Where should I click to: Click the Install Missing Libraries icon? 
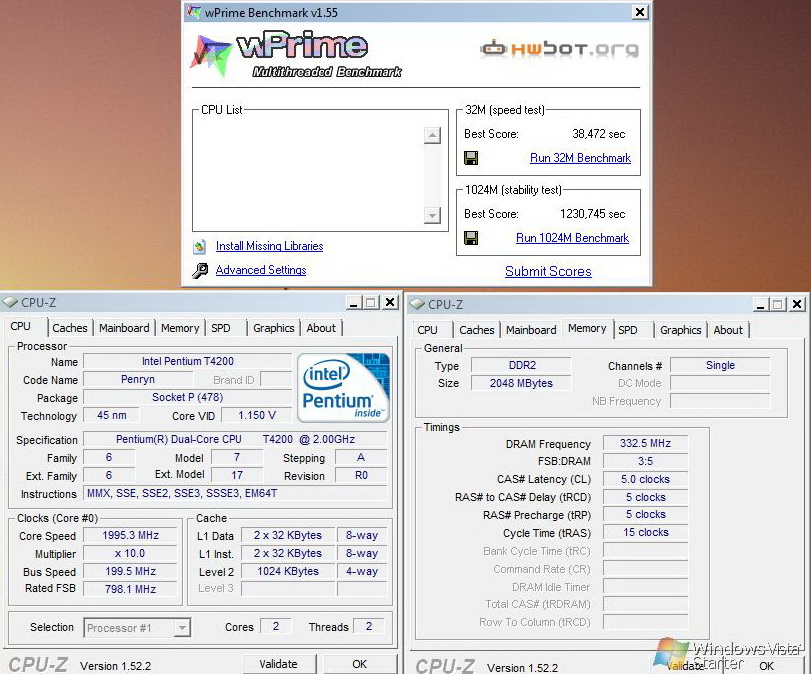click(x=200, y=246)
